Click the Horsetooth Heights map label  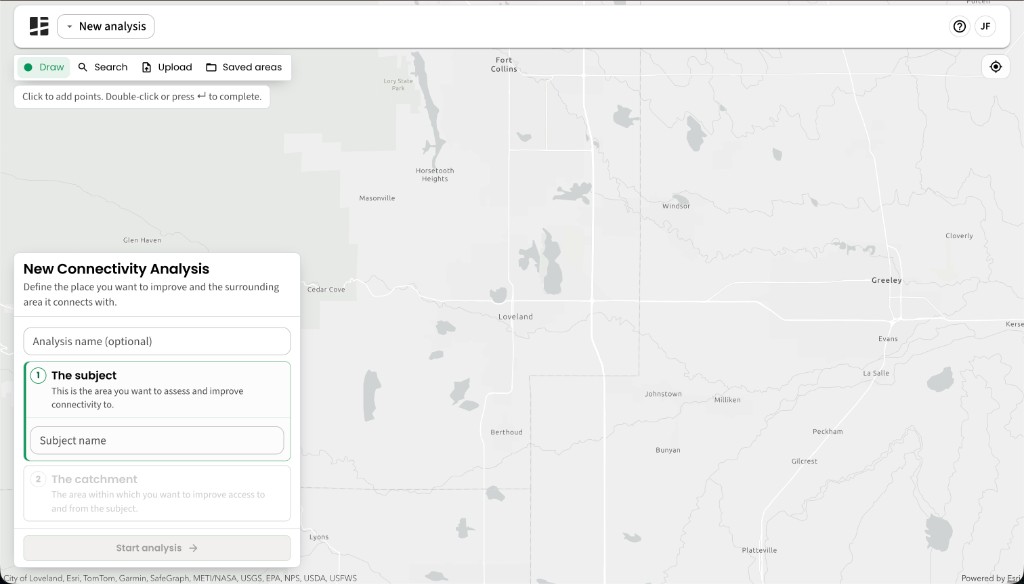[434, 174]
